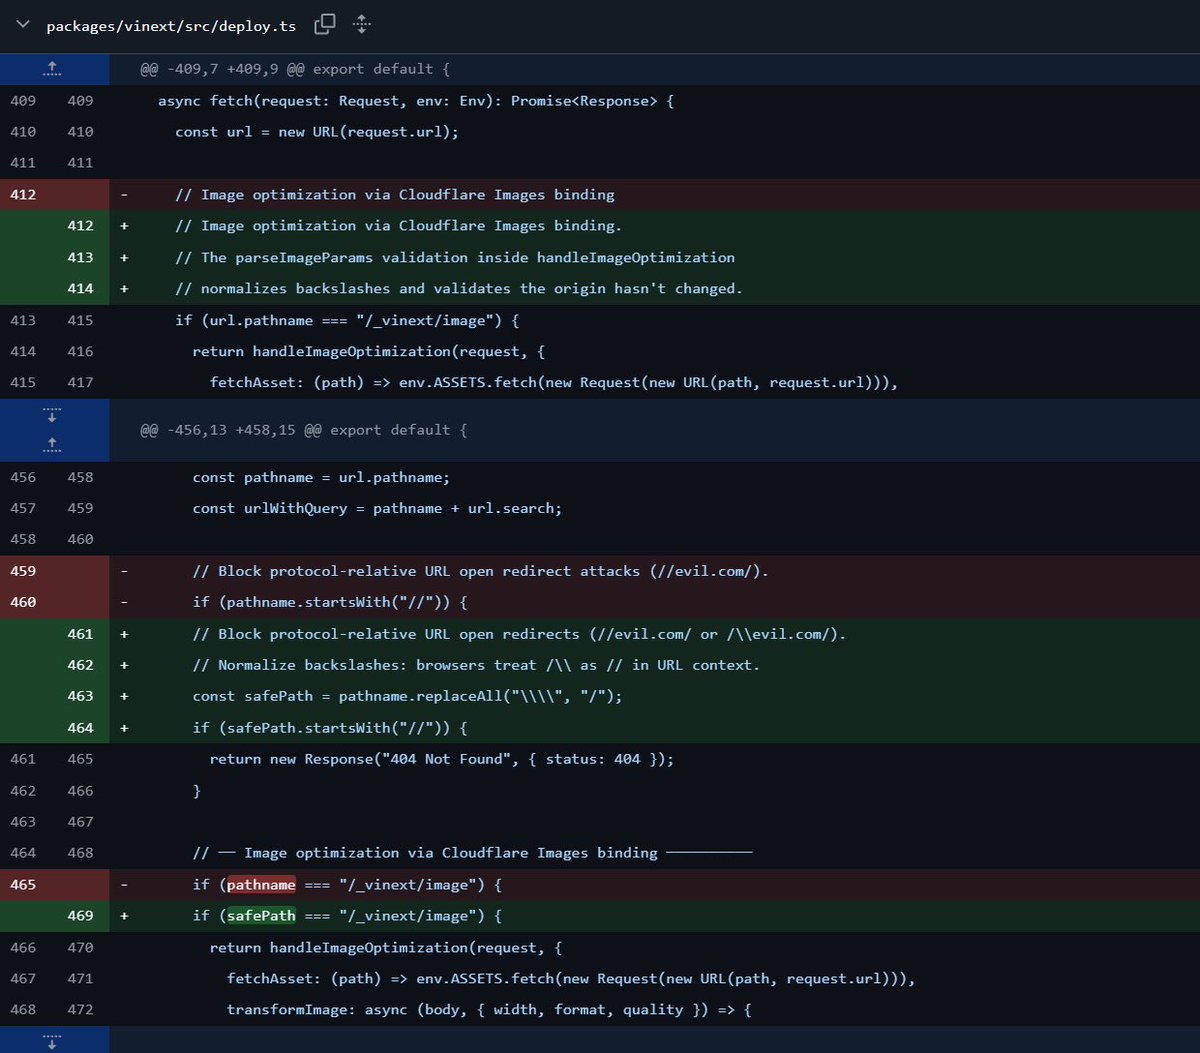Click highlighted 'safePath' word in added line 469
Viewport: 1200px width, 1053px height.
point(261,916)
